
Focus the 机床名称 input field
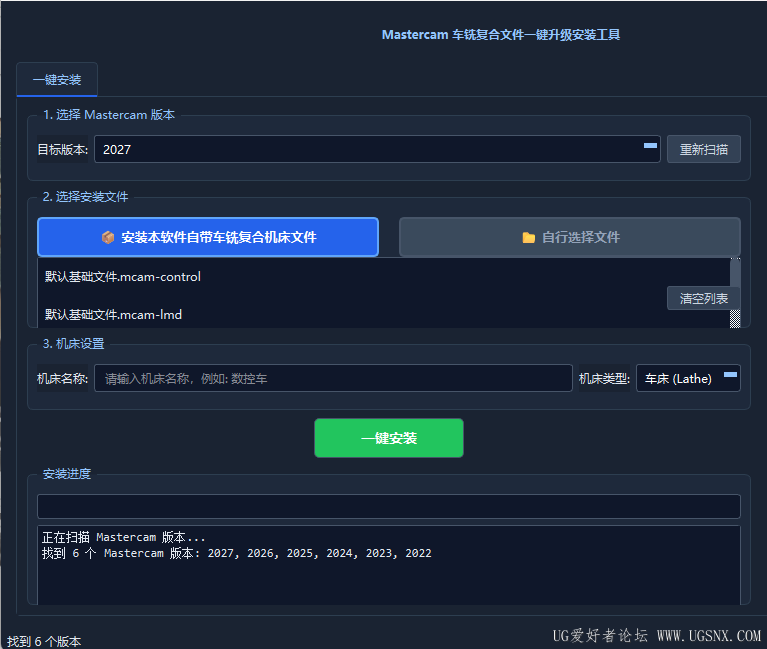click(333, 378)
